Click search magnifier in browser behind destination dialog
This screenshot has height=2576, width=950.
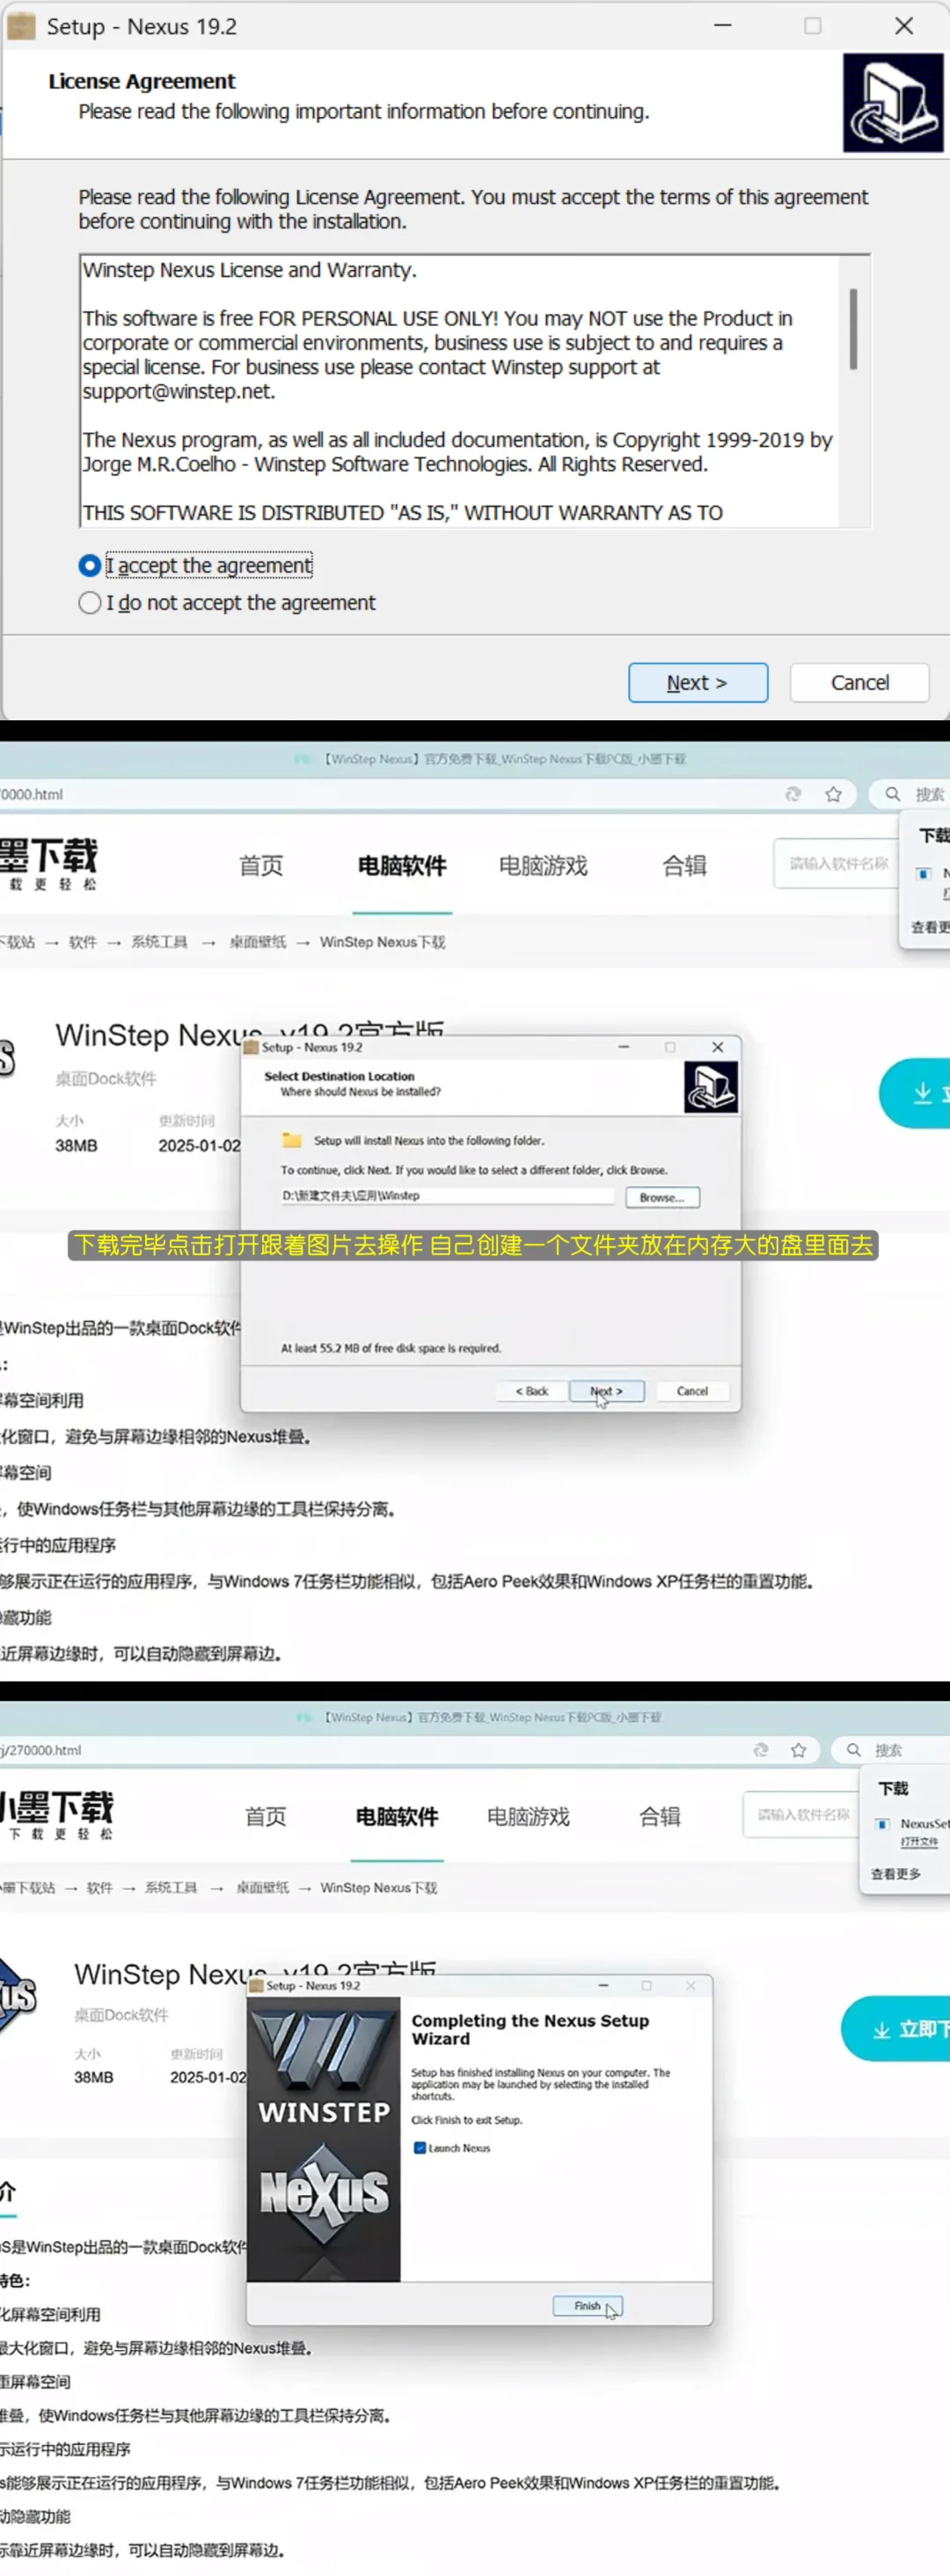[892, 794]
